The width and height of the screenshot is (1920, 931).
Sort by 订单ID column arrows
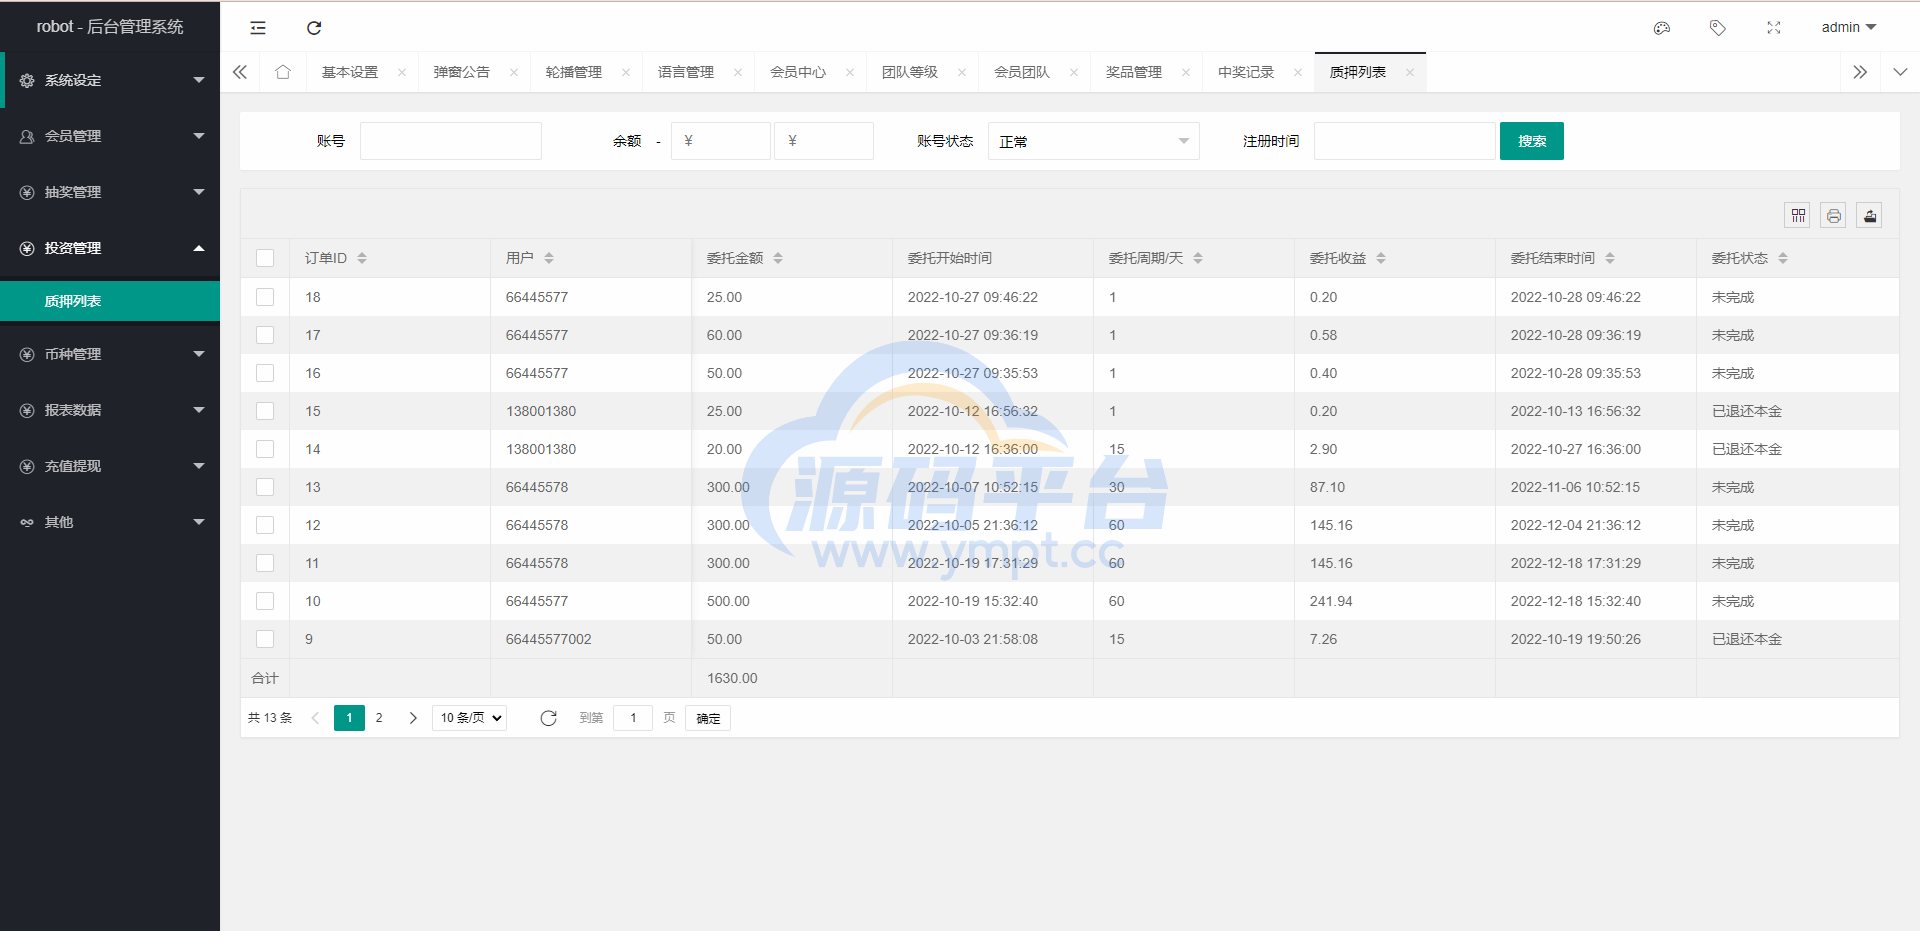[362, 258]
